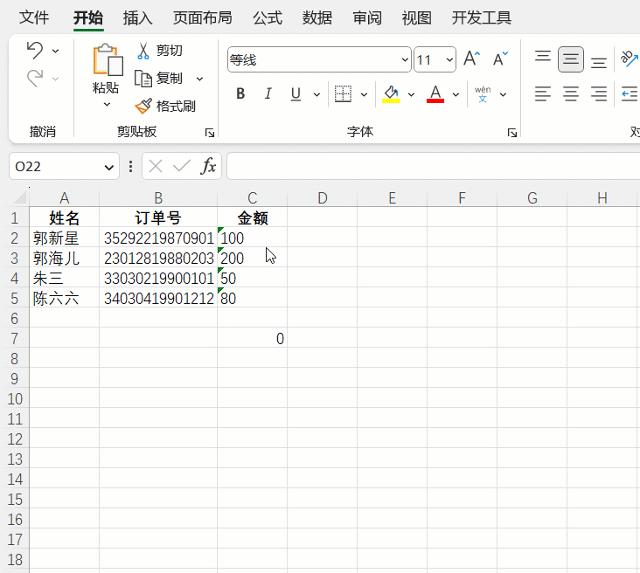This screenshot has width=640, height=573.
Task: Expand underline style dropdown
Action: (317, 95)
